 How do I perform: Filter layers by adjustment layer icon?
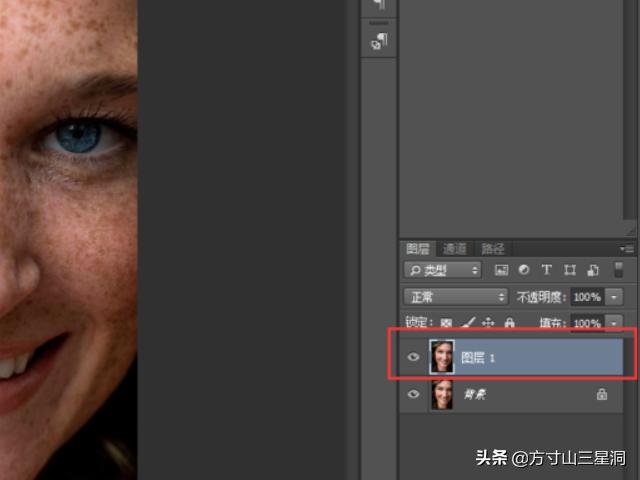pyautogui.click(x=524, y=270)
